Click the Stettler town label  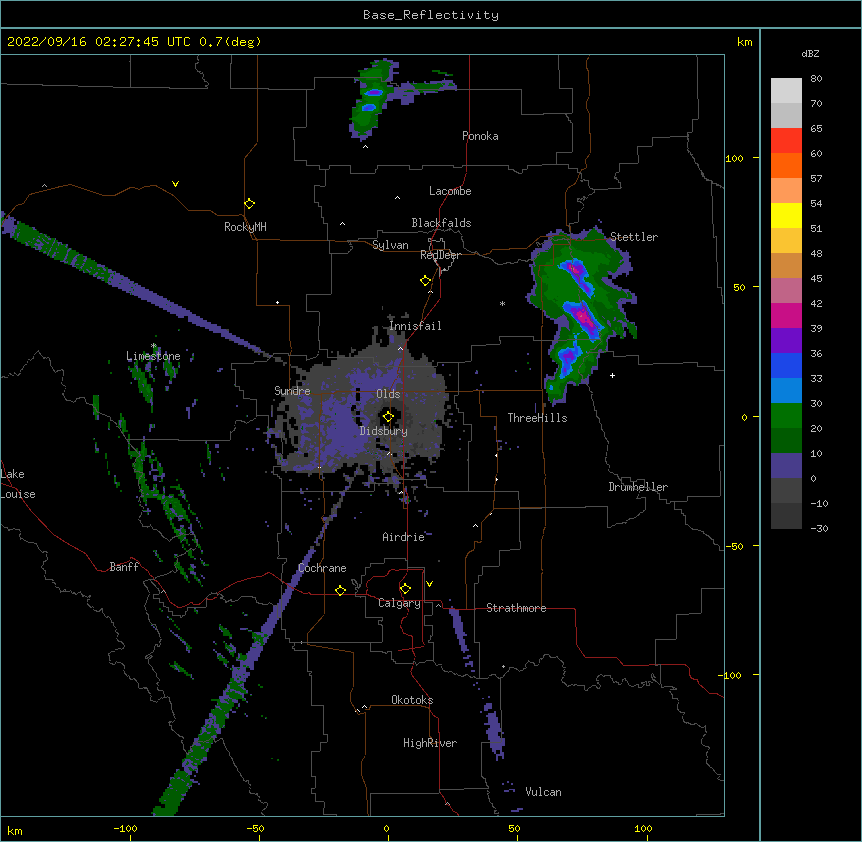tap(634, 237)
